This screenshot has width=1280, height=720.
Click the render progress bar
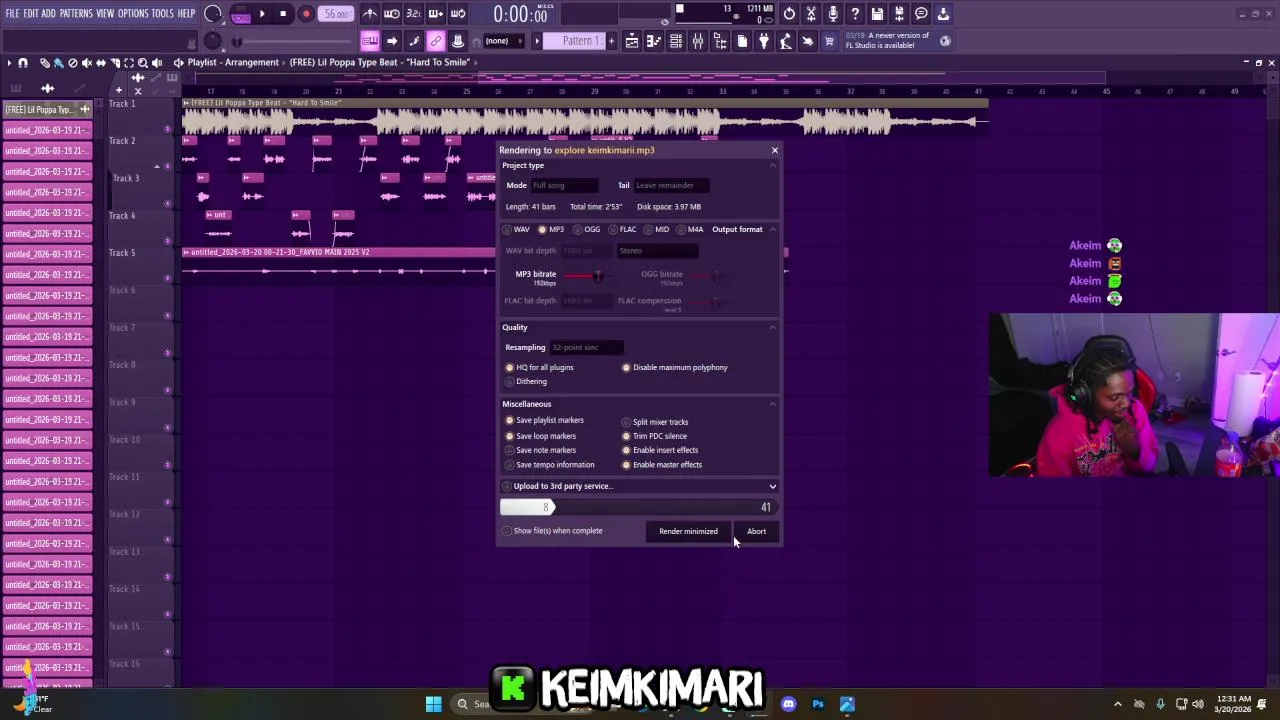639,508
